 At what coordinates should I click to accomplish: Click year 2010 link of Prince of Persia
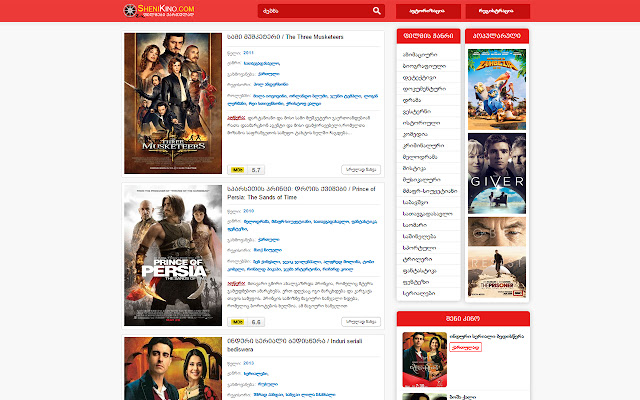click(x=248, y=211)
